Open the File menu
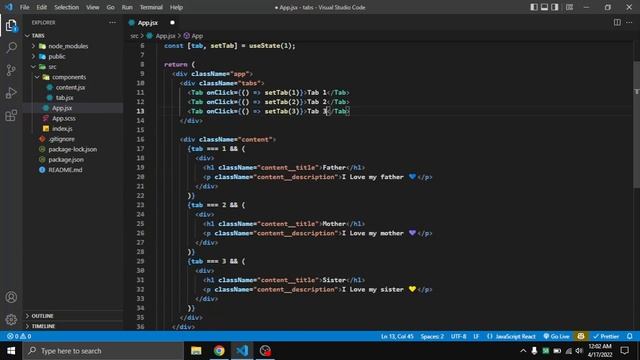640x360 pixels. 24,7
